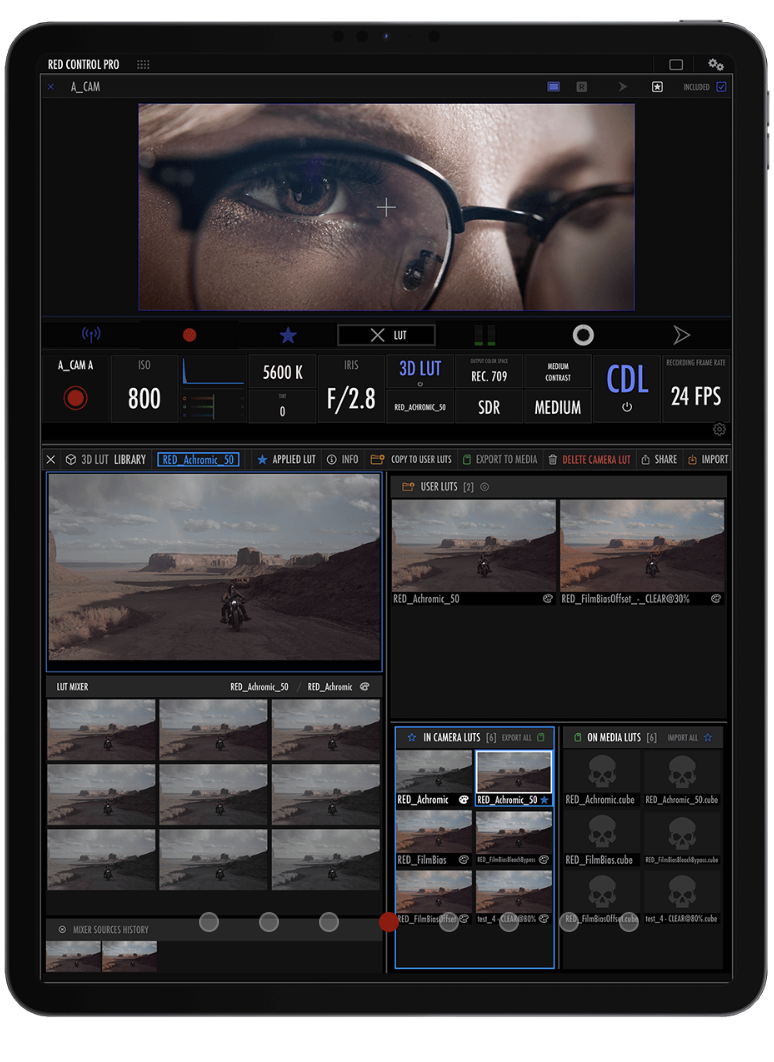The width and height of the screenshot is (774, 1062).
Task: Click Delete Camera LUT
Action: [x=588, y=460]
